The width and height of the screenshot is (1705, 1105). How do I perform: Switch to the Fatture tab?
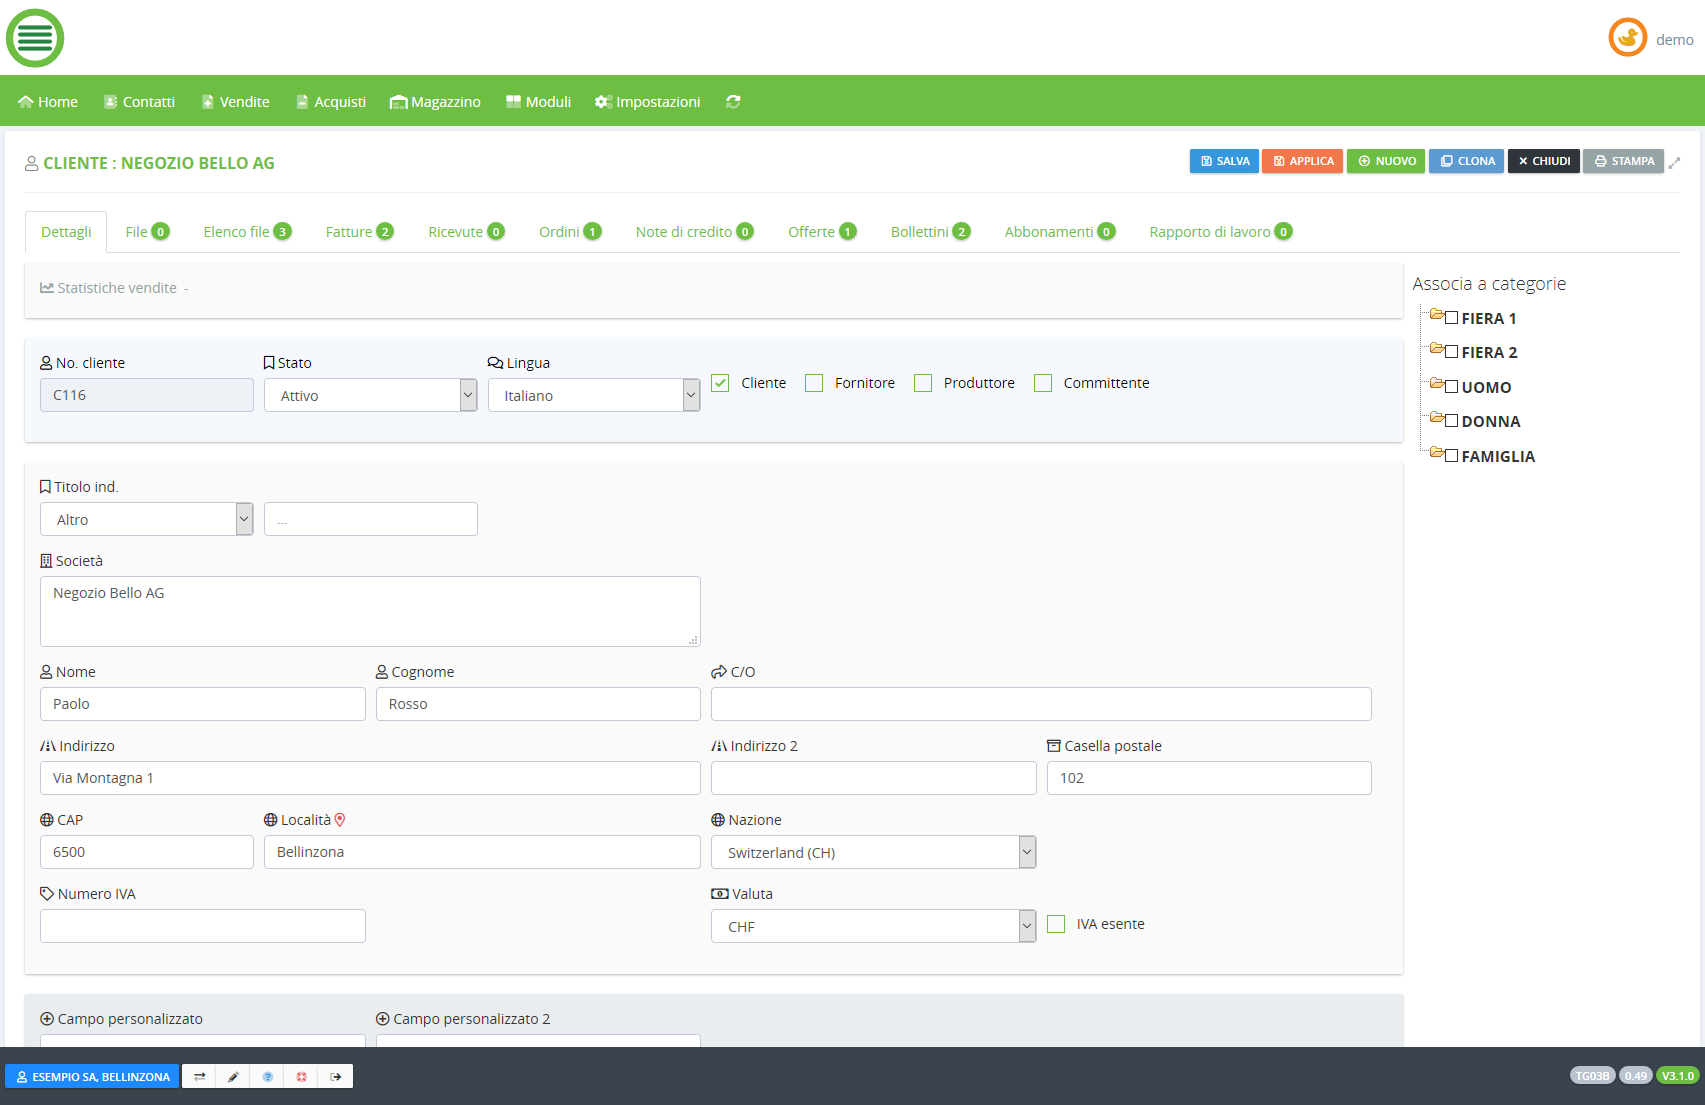coord(358,232)
